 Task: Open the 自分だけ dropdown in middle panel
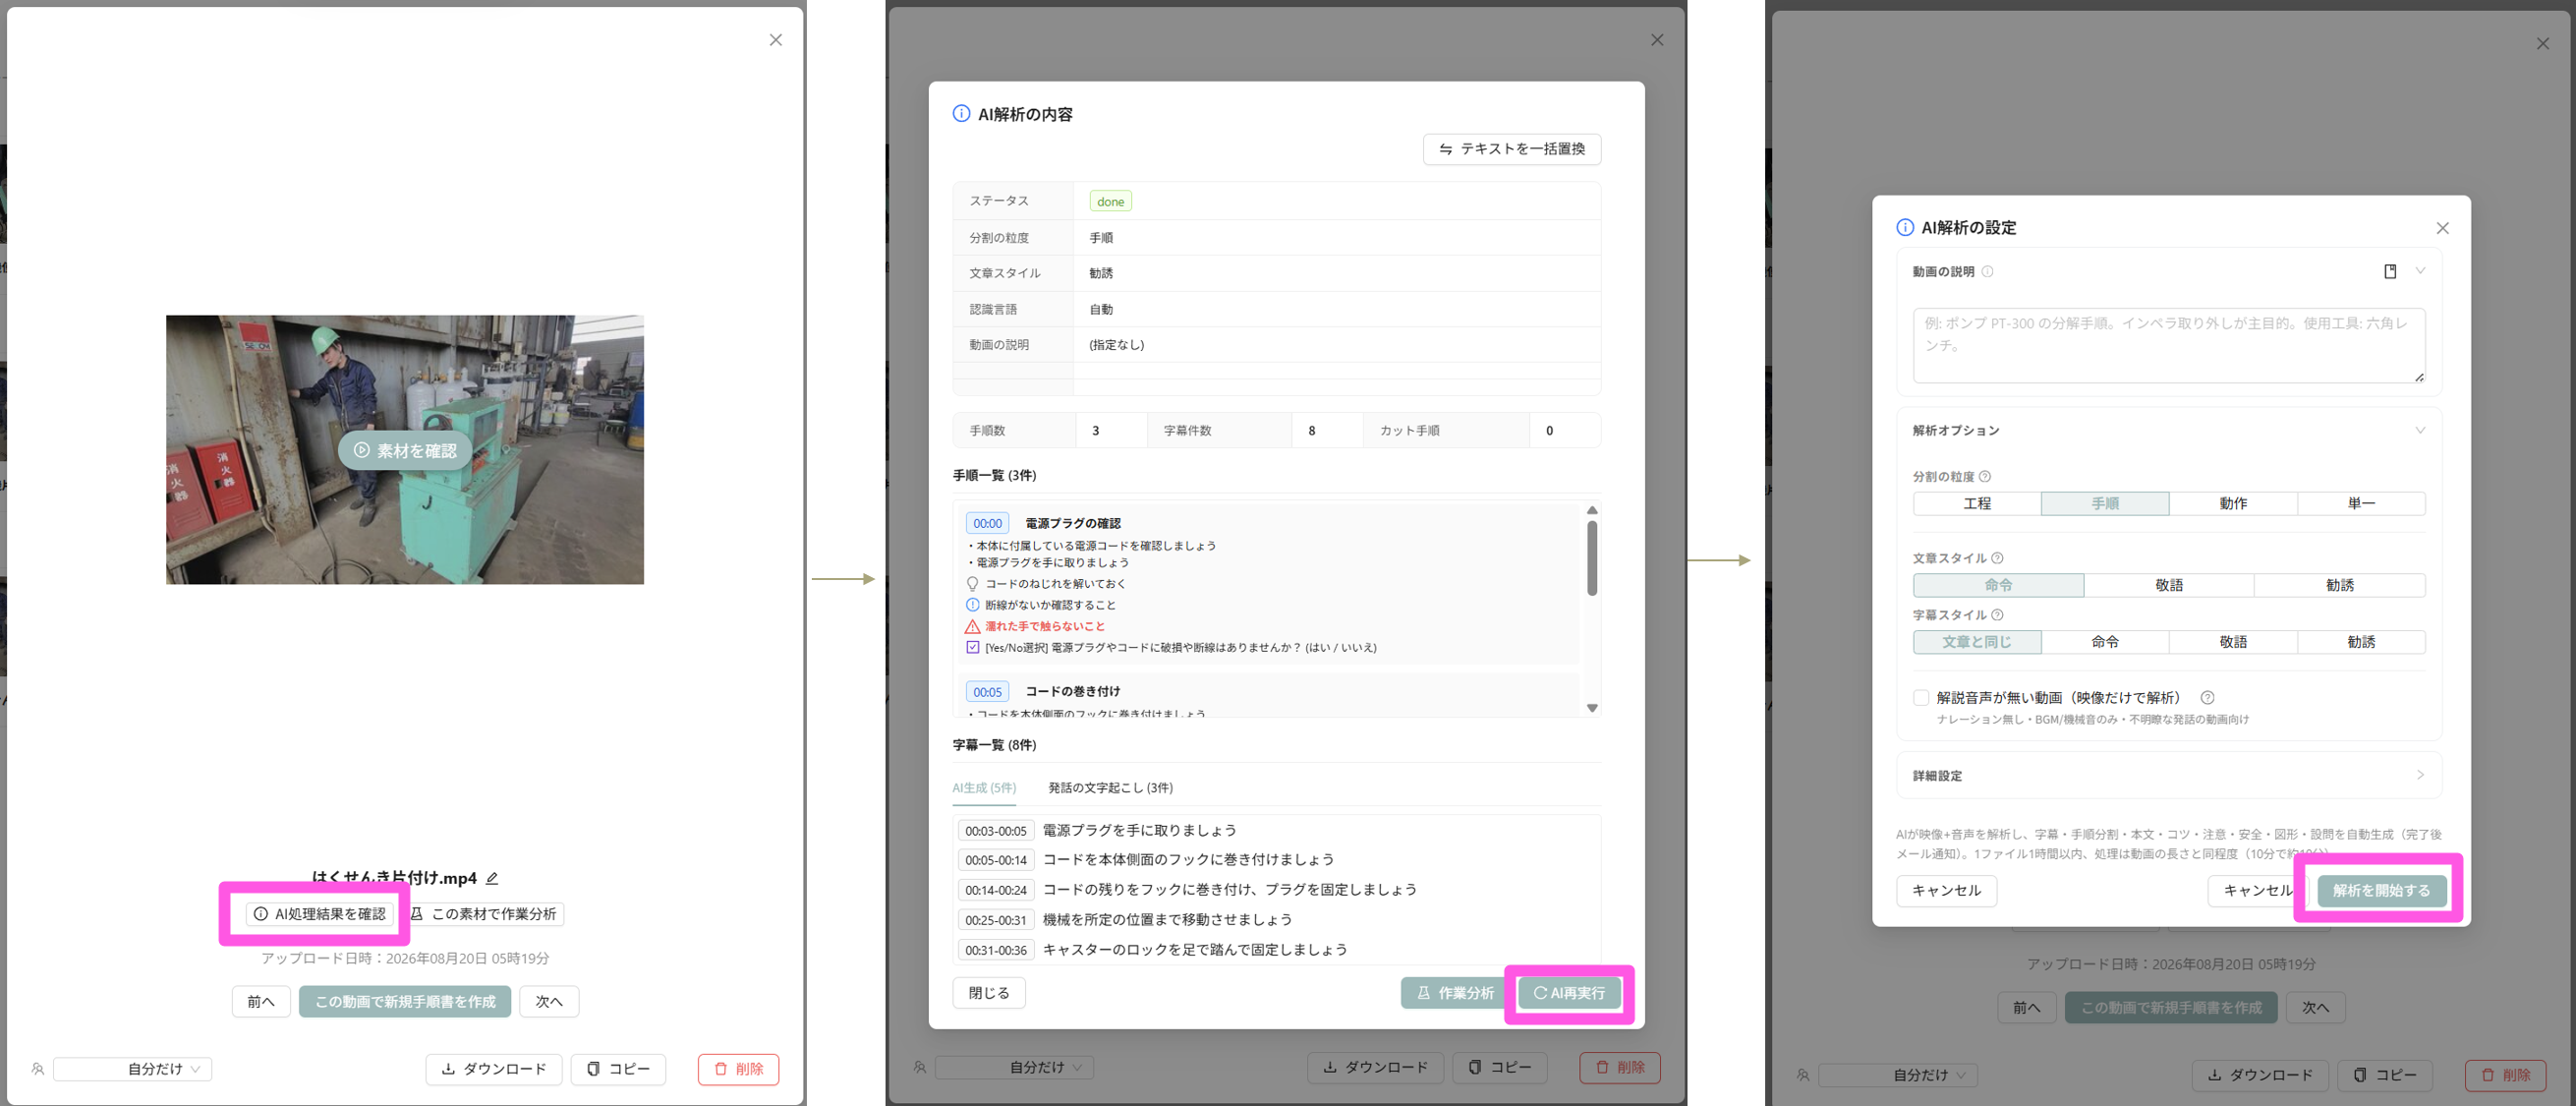coord(1015,1068)
